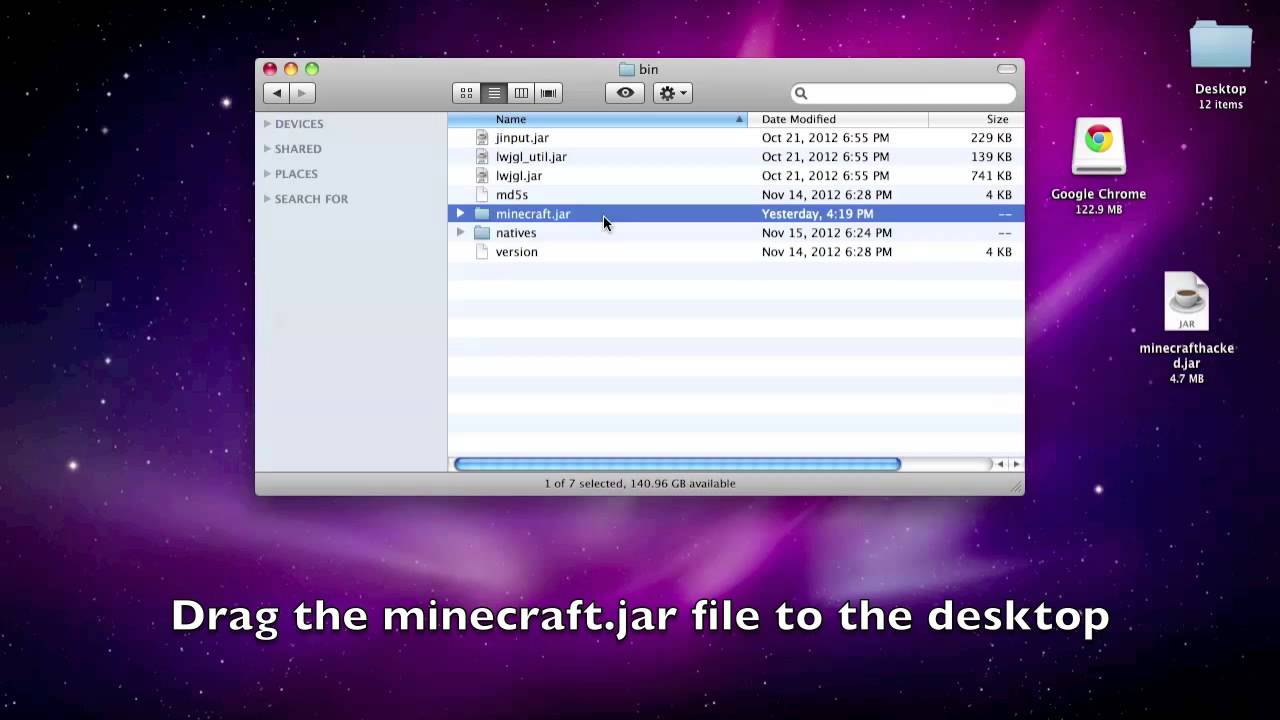Switch Finder to list view
Screen dimensions: 1280x720
coord(494,93)
